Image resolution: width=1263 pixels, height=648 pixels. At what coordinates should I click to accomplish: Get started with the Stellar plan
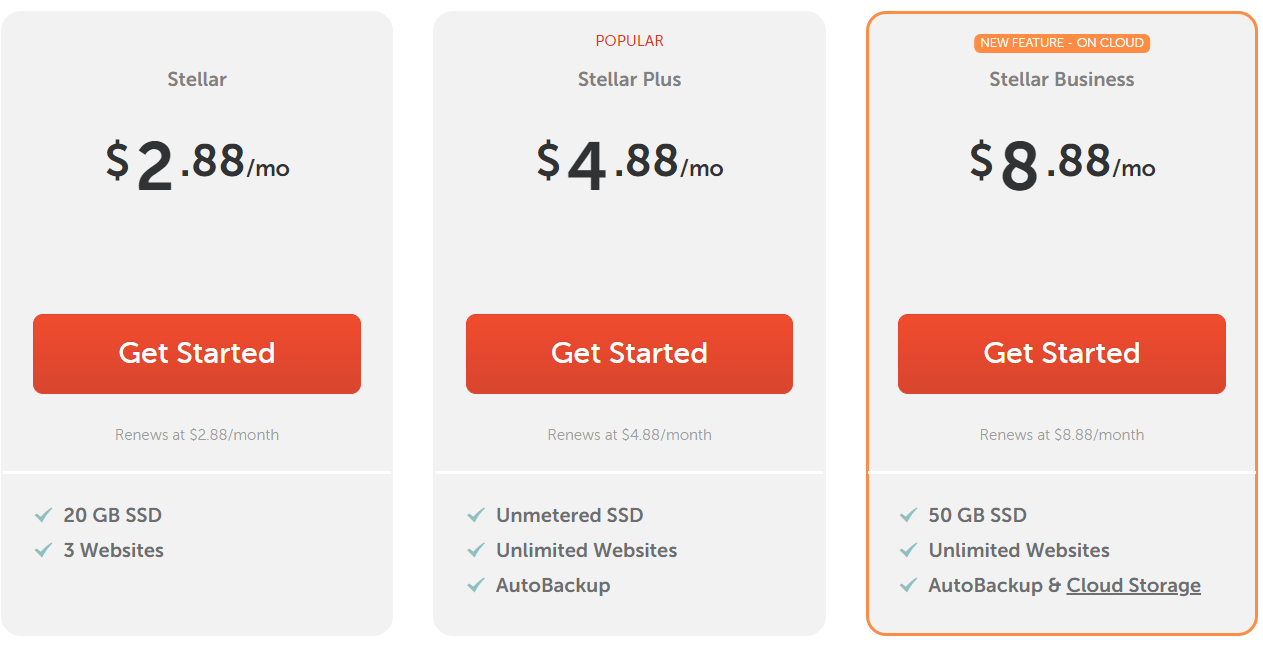pos(197,354)
